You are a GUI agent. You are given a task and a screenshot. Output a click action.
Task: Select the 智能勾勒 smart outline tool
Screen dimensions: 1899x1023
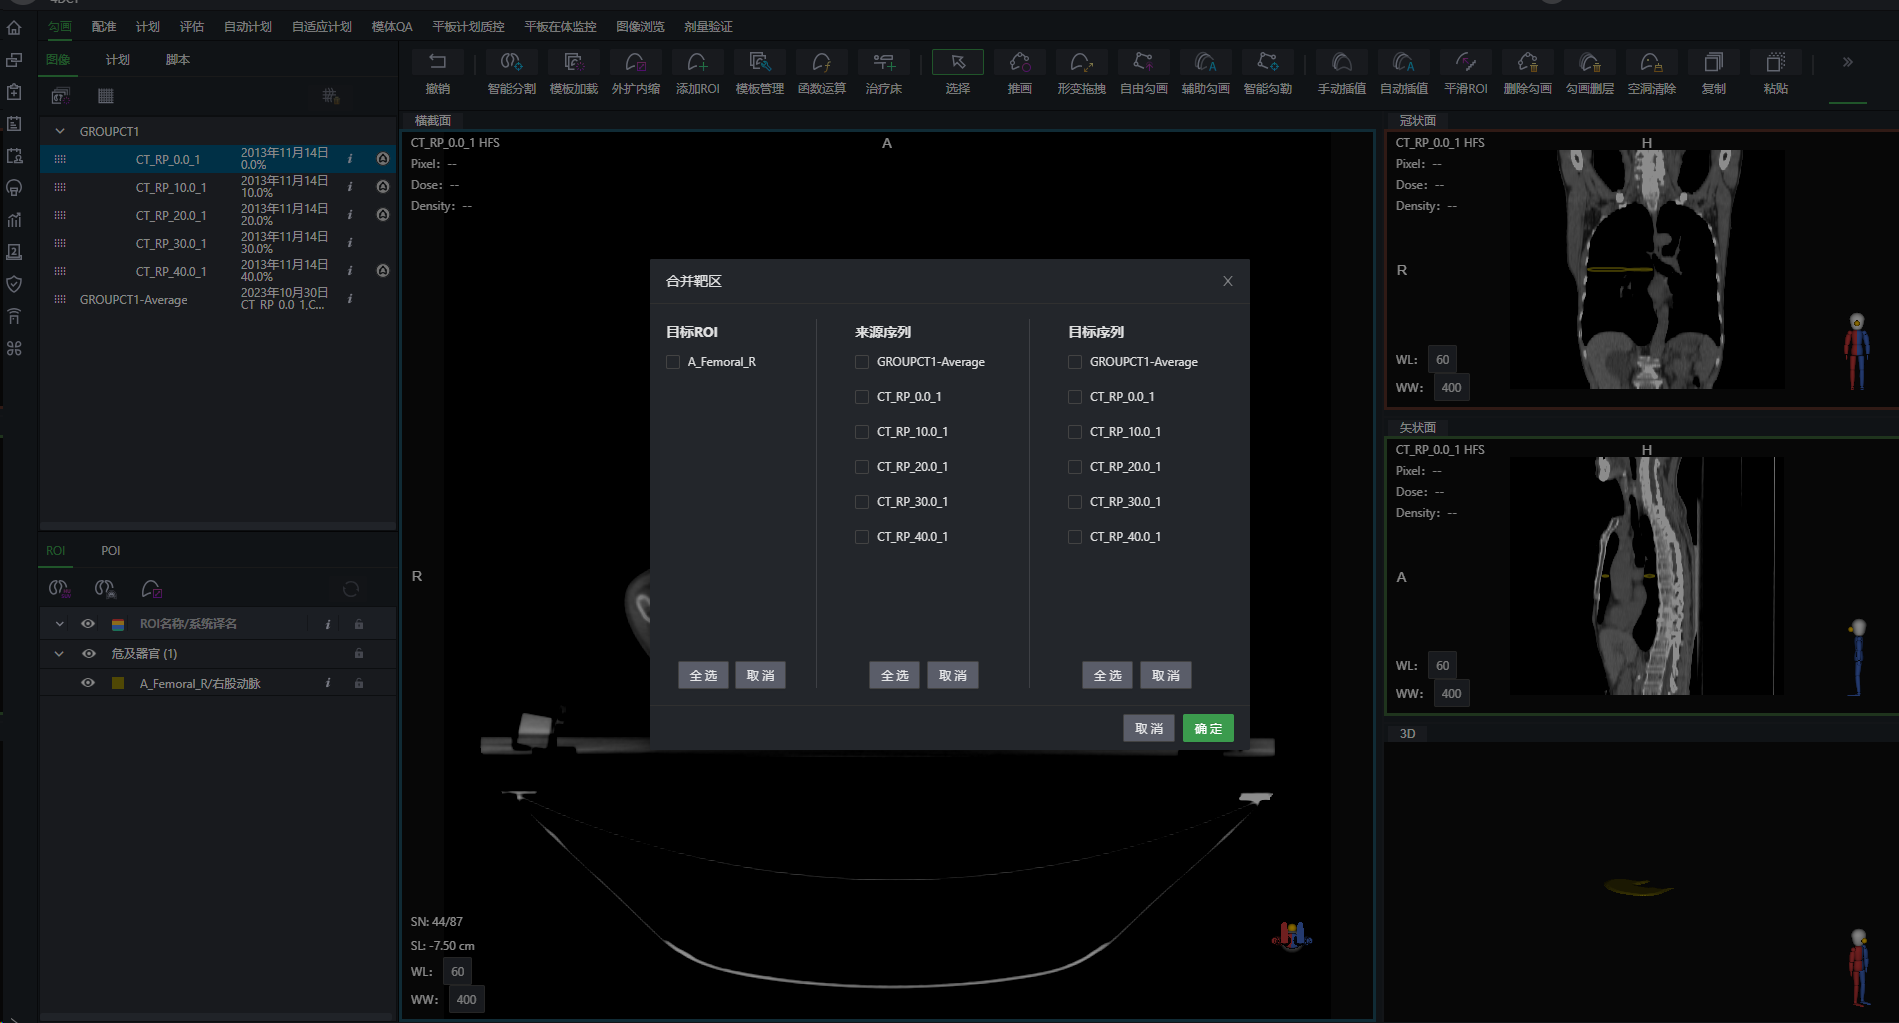[1268, 63]
